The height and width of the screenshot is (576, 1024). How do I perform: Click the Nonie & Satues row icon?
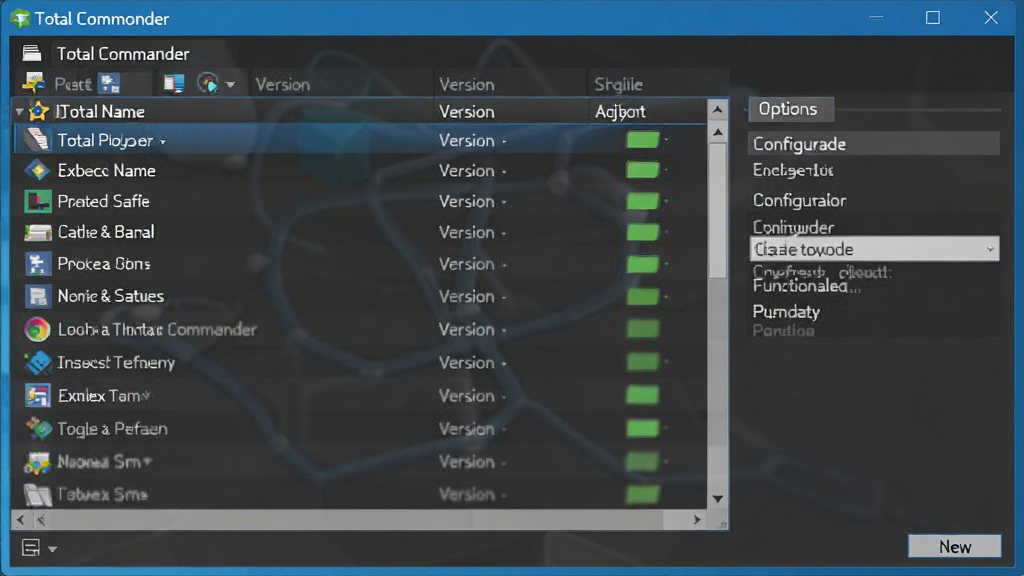click(x=37, y=296)
